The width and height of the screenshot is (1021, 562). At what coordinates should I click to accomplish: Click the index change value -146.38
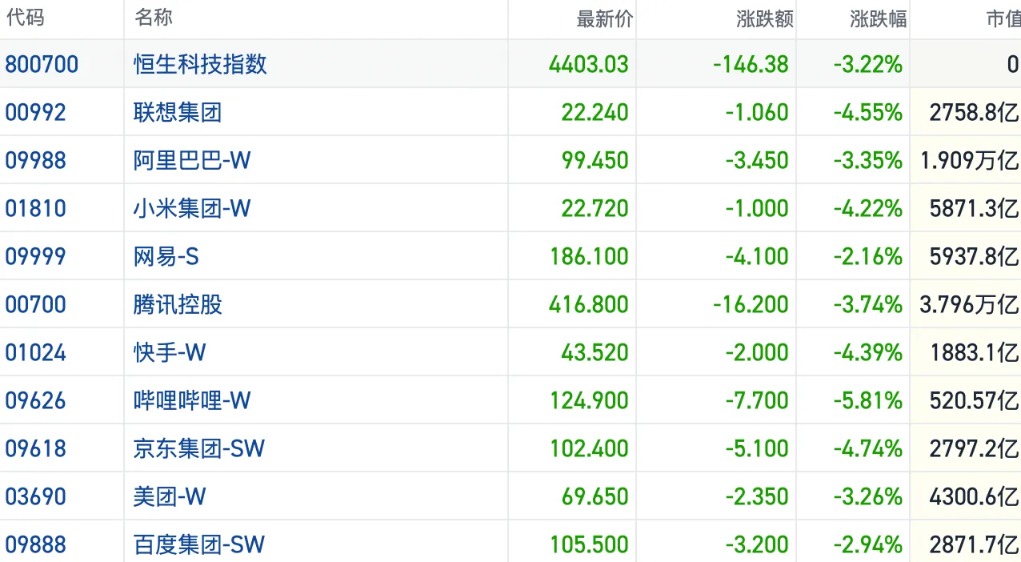pos(751,64)
